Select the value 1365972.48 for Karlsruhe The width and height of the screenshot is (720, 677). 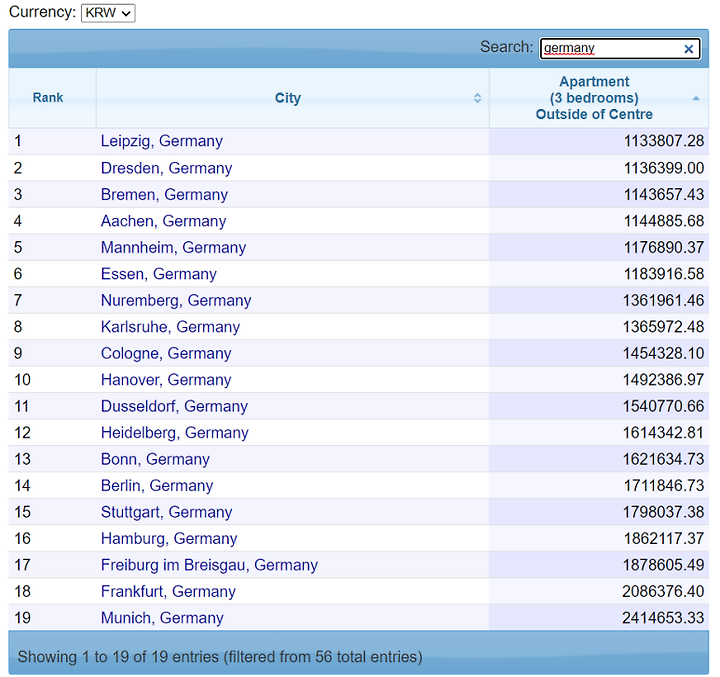[x=663, y=327]
